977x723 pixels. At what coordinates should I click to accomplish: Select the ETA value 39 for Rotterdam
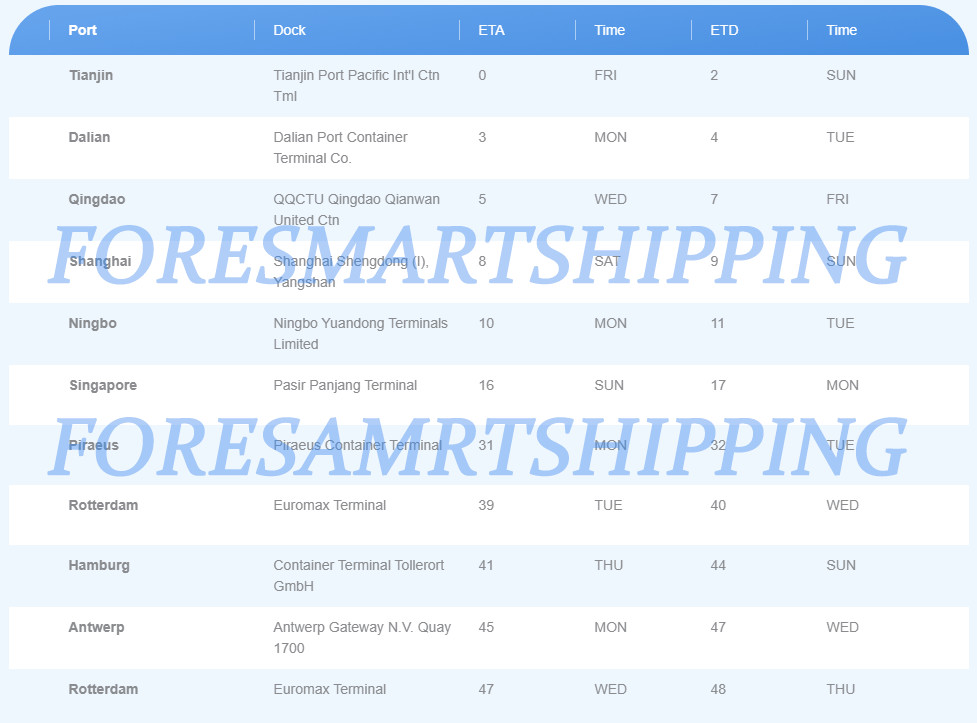(486, 505)
